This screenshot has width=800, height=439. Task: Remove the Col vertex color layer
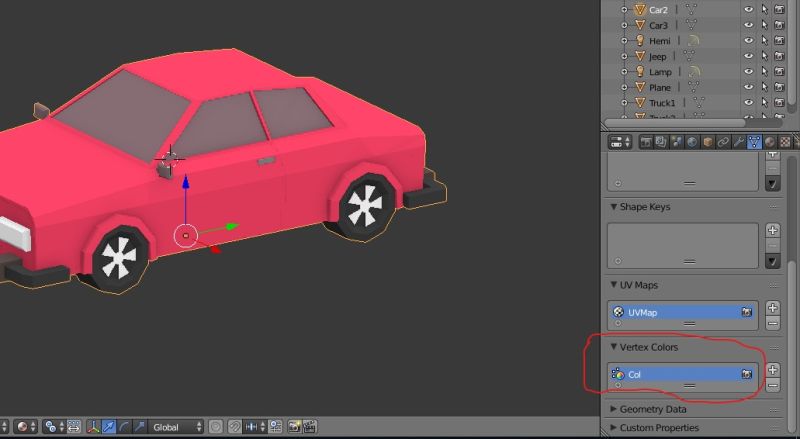click(773, 385)
